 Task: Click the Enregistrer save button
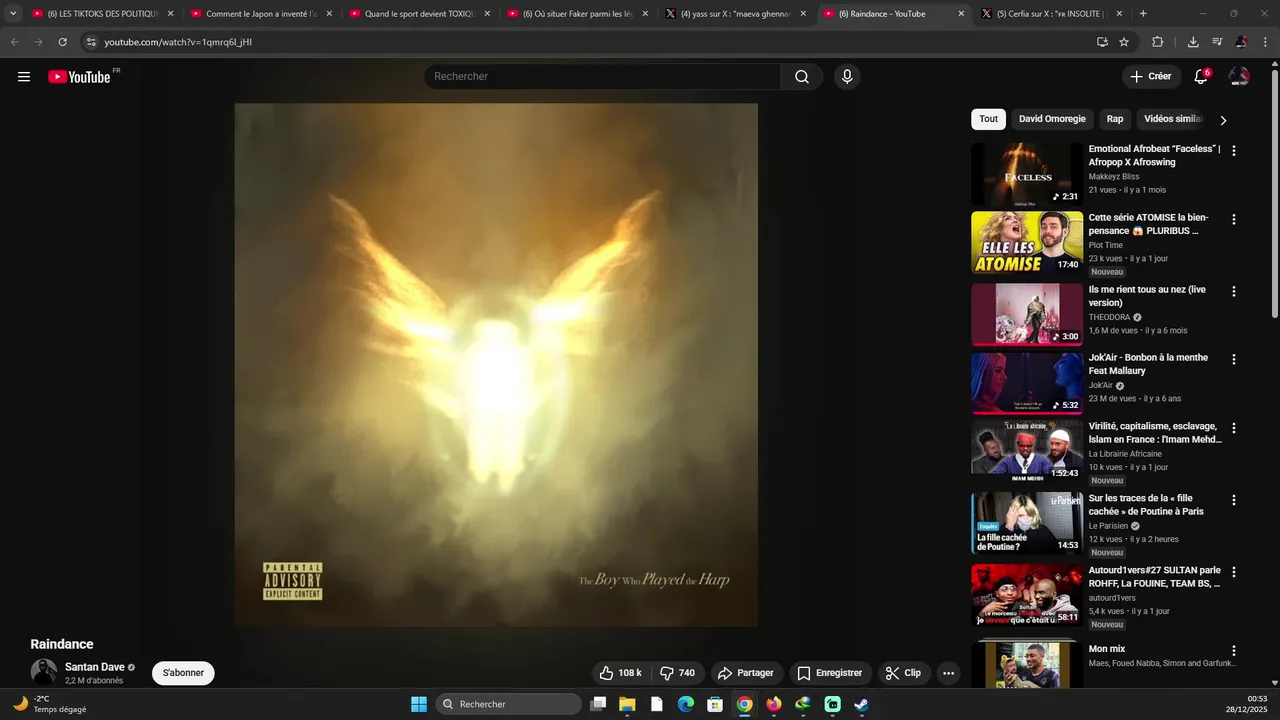(x=830, y=673)
